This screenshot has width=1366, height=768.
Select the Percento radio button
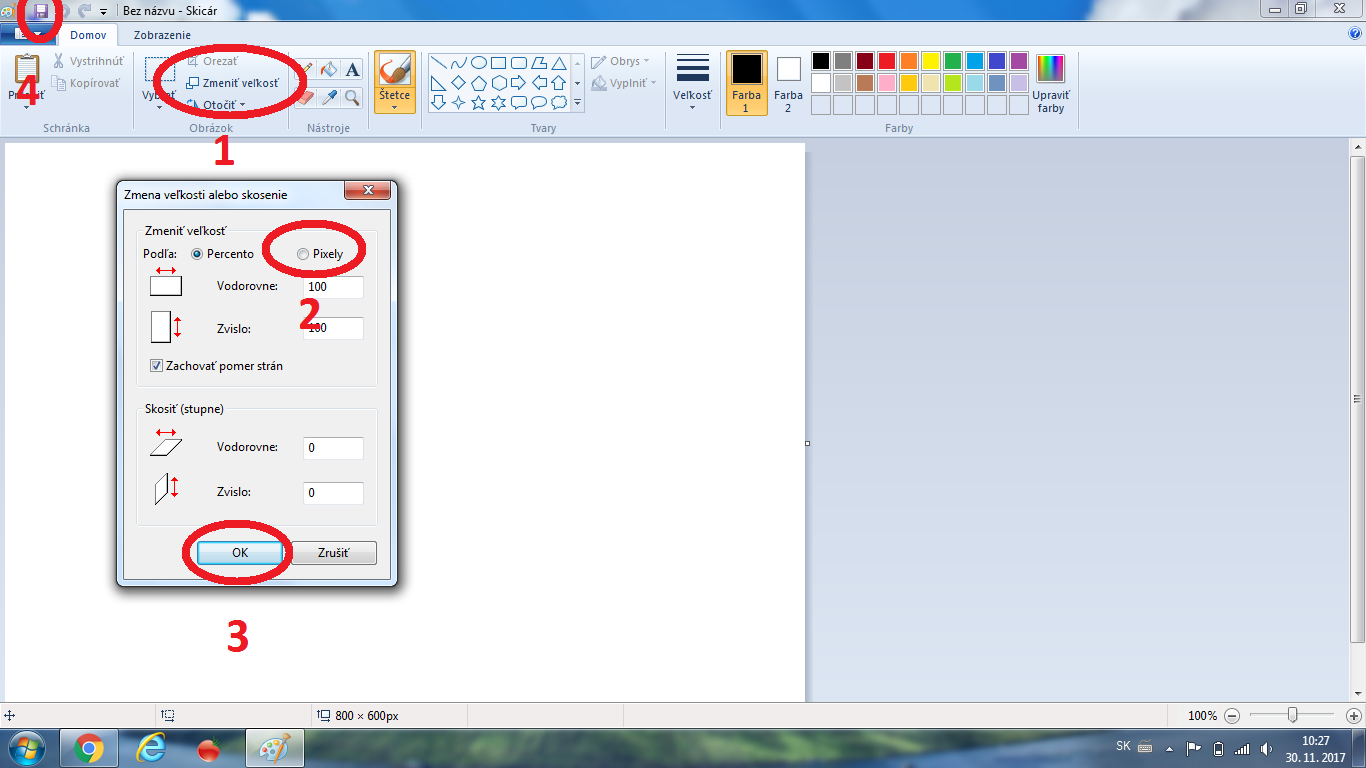point(197,254)
